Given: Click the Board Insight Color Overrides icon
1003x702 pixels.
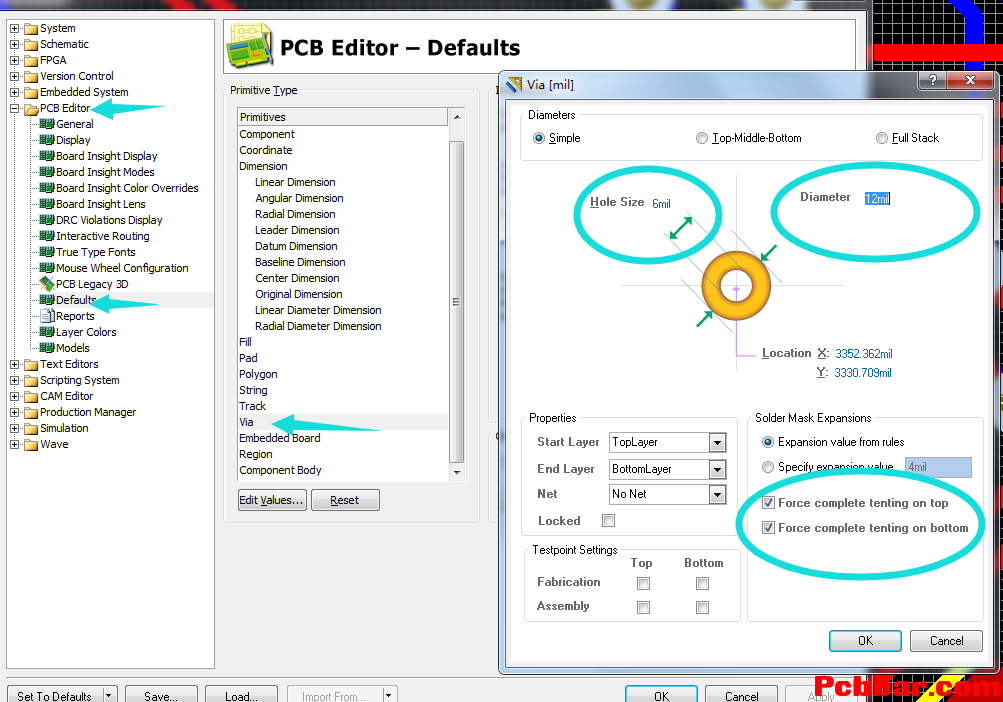Looking at the screenshot, I should (47, 187).
